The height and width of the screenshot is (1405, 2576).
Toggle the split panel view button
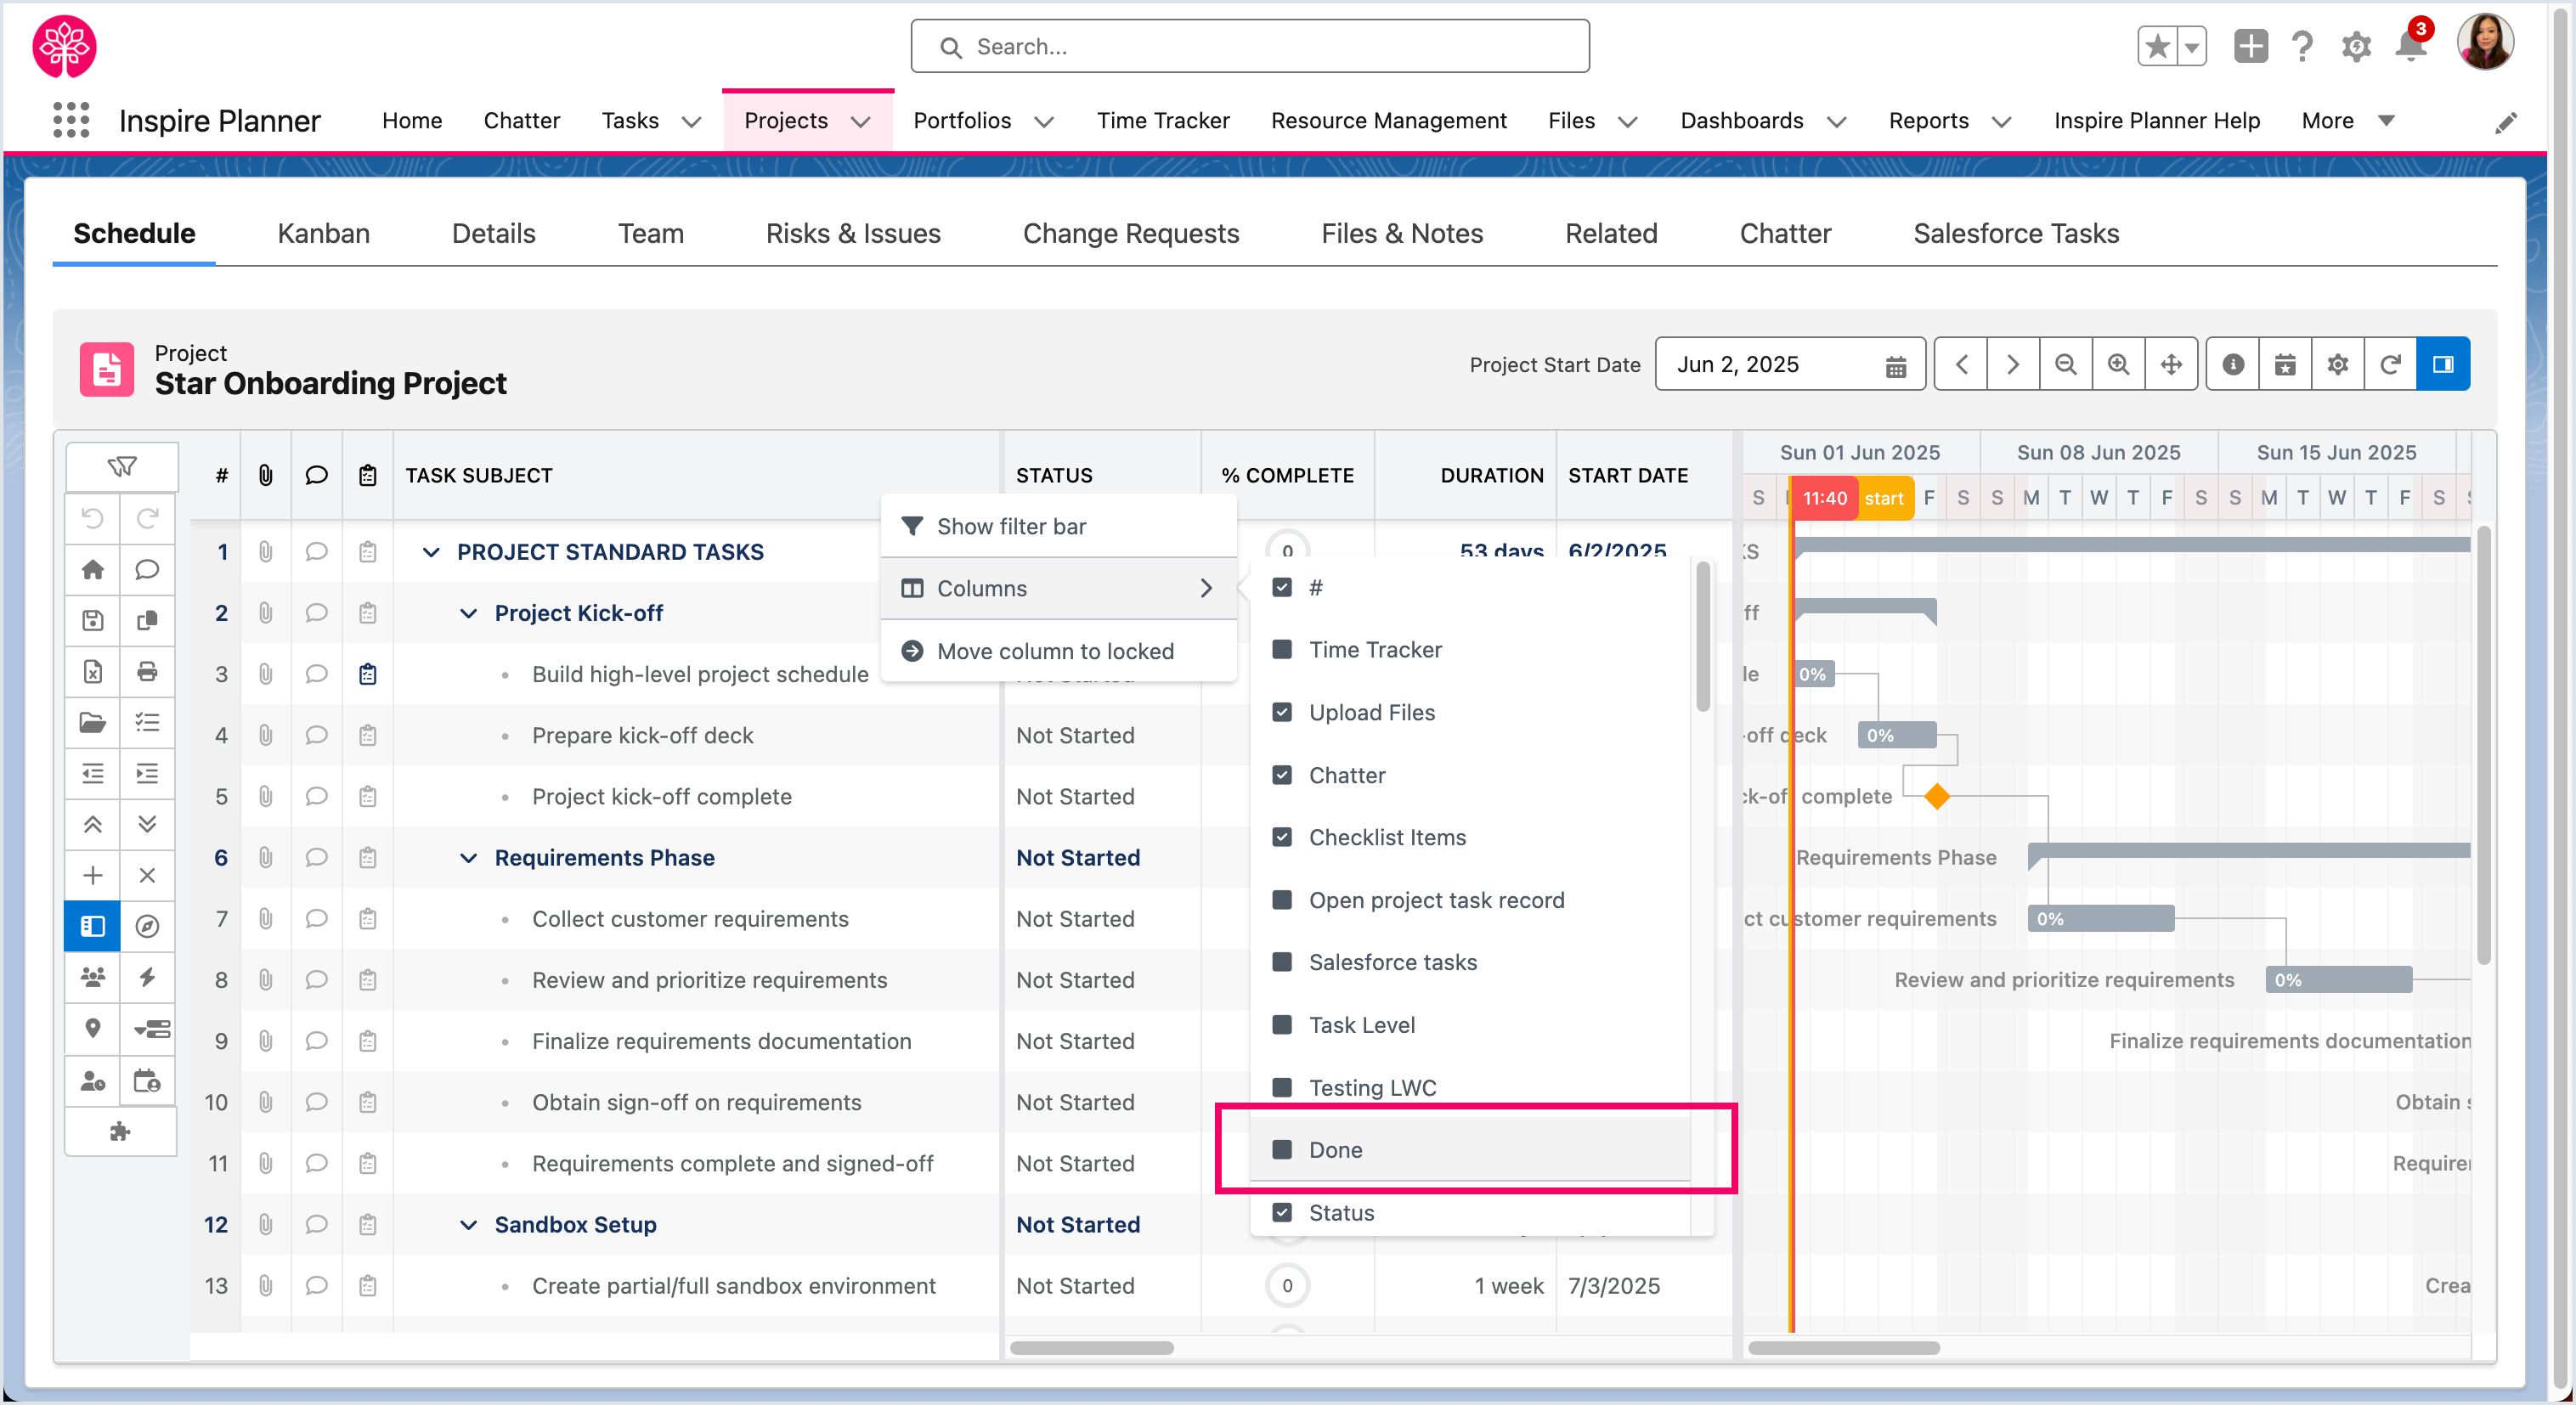pyautogui.click(x=2443, y=364)
